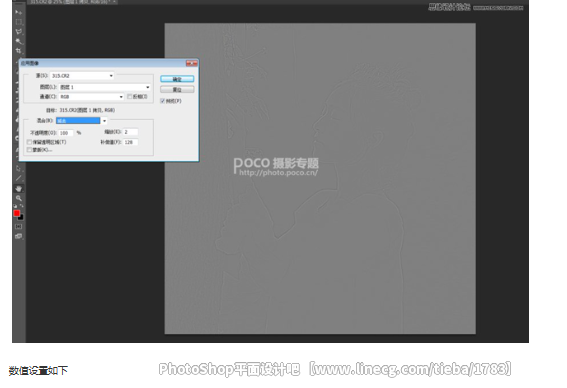The image size is (567, 388).
Task: Select the Move tool in the toolbar
Action: pyautogui.click(x=18, y=12)
